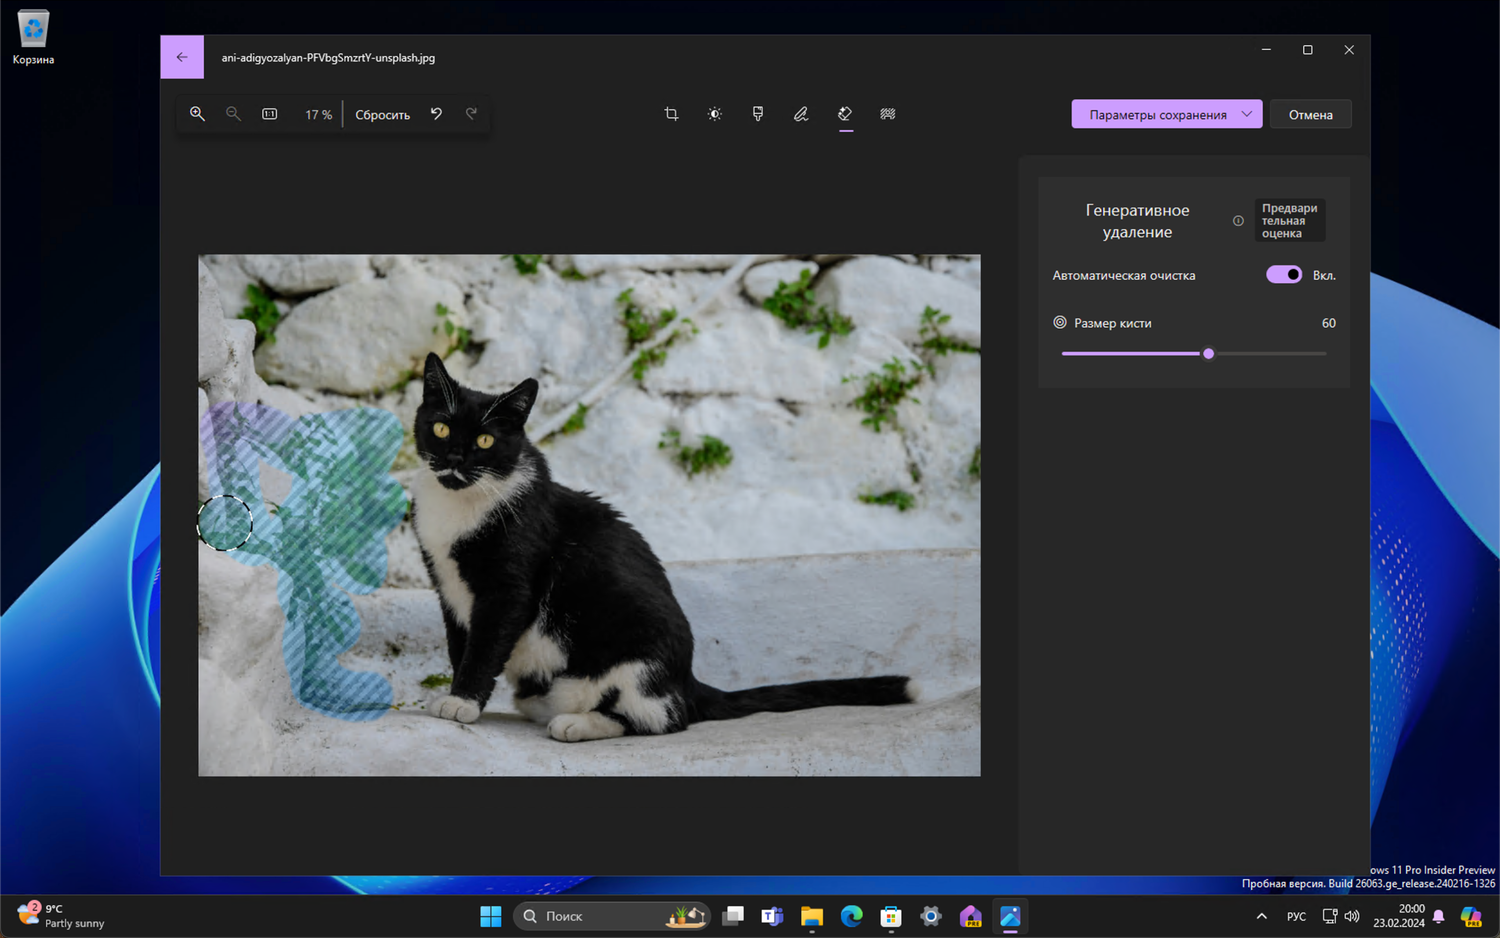Screen dimensions: 1500x938
Task: Click the Размер кисти slider handle
Action: (x=1208, y=353)
